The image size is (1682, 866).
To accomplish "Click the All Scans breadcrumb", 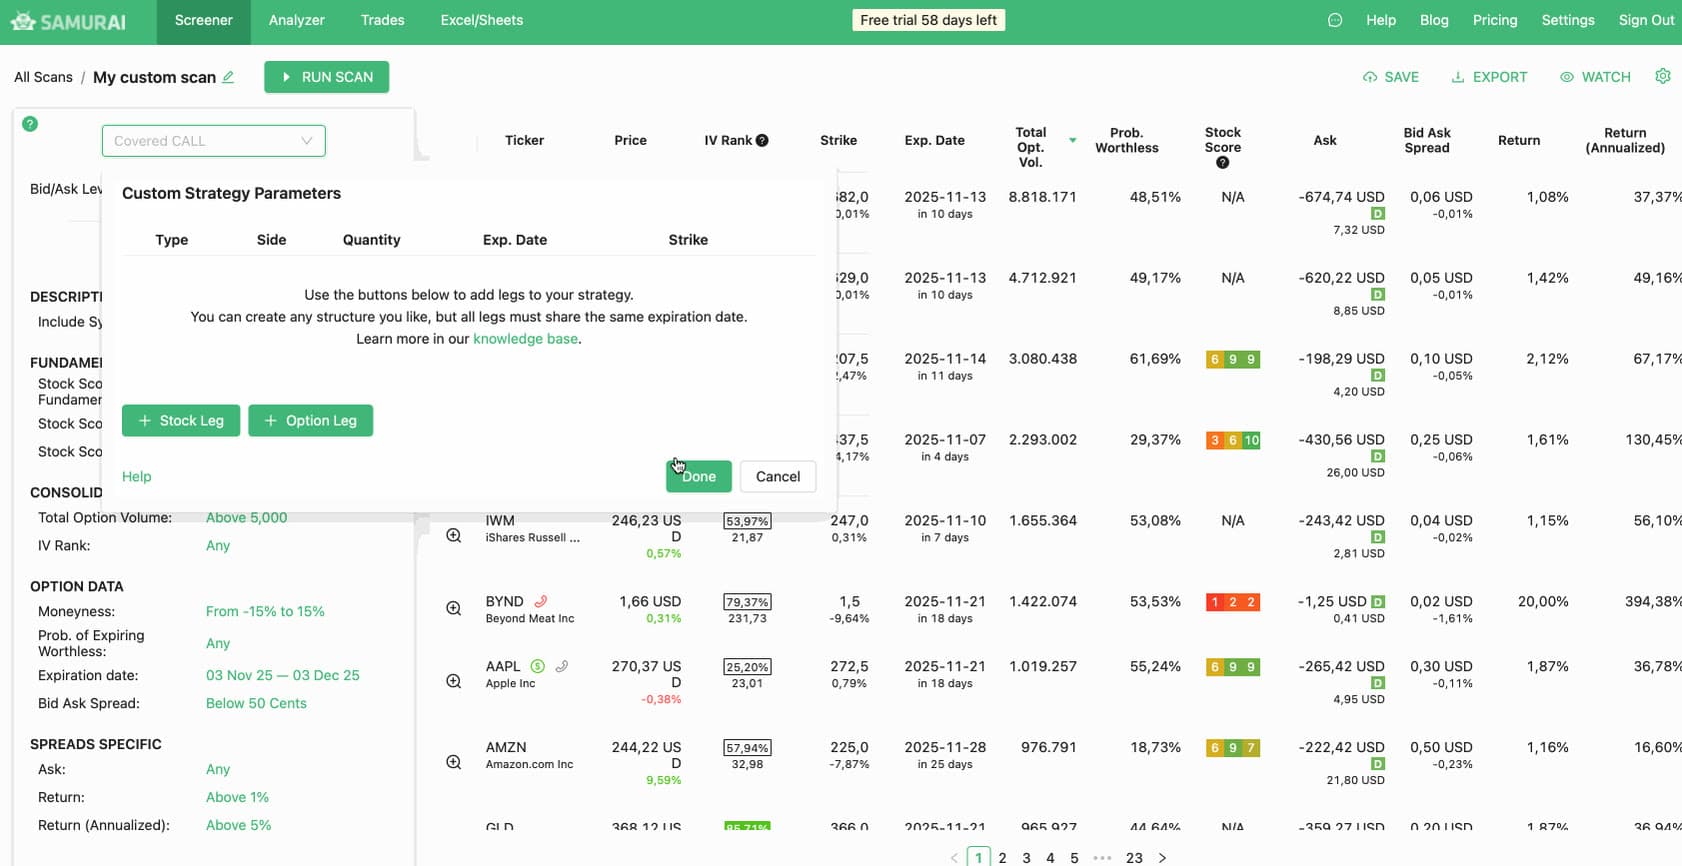I will 43,77.
